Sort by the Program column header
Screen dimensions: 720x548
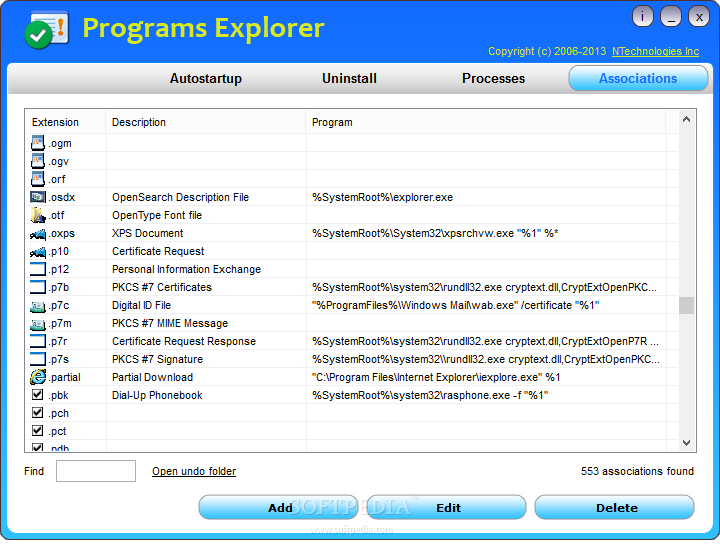click(x=486, y=122)
